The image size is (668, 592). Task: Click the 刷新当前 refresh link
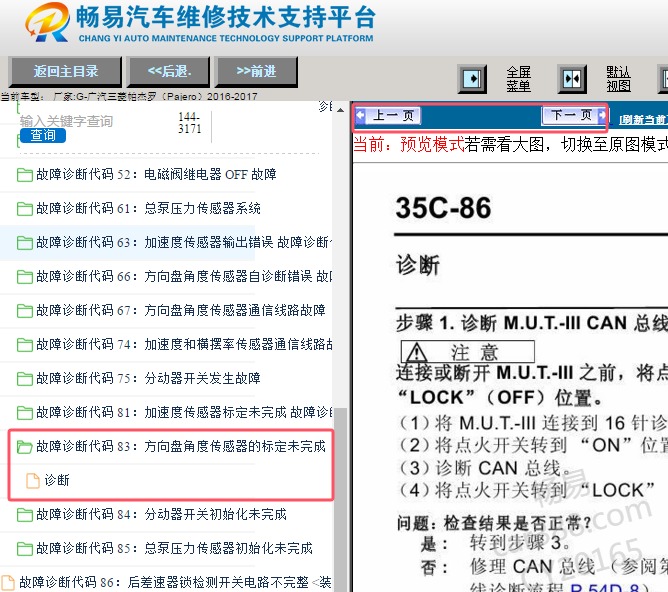click(643, 120)
